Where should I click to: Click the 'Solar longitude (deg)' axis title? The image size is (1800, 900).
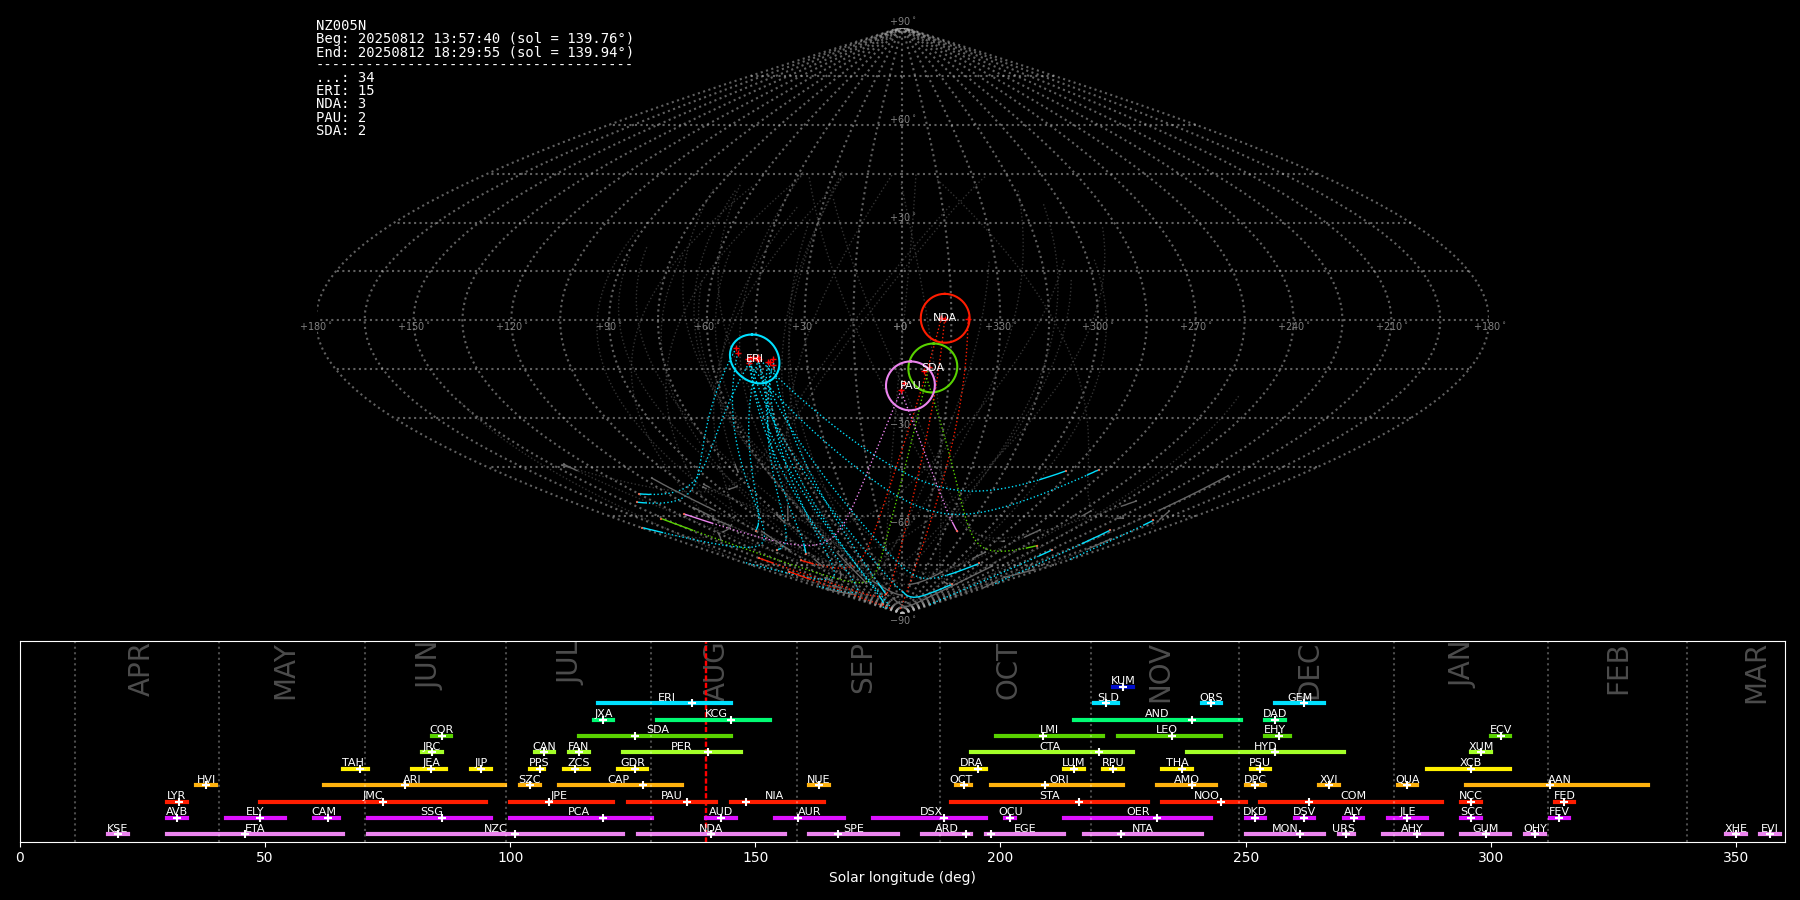pos(902,878)
